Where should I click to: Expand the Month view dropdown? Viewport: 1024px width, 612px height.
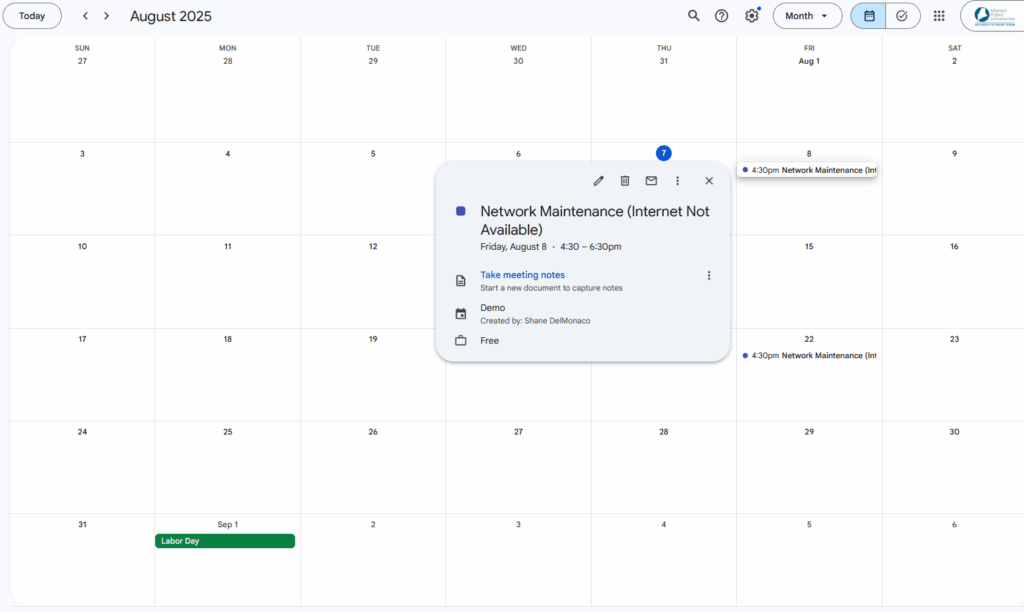807,16
